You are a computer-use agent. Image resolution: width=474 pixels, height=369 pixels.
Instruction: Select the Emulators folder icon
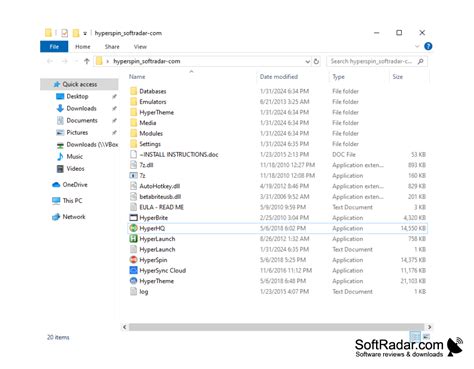(x=133, y=102)
